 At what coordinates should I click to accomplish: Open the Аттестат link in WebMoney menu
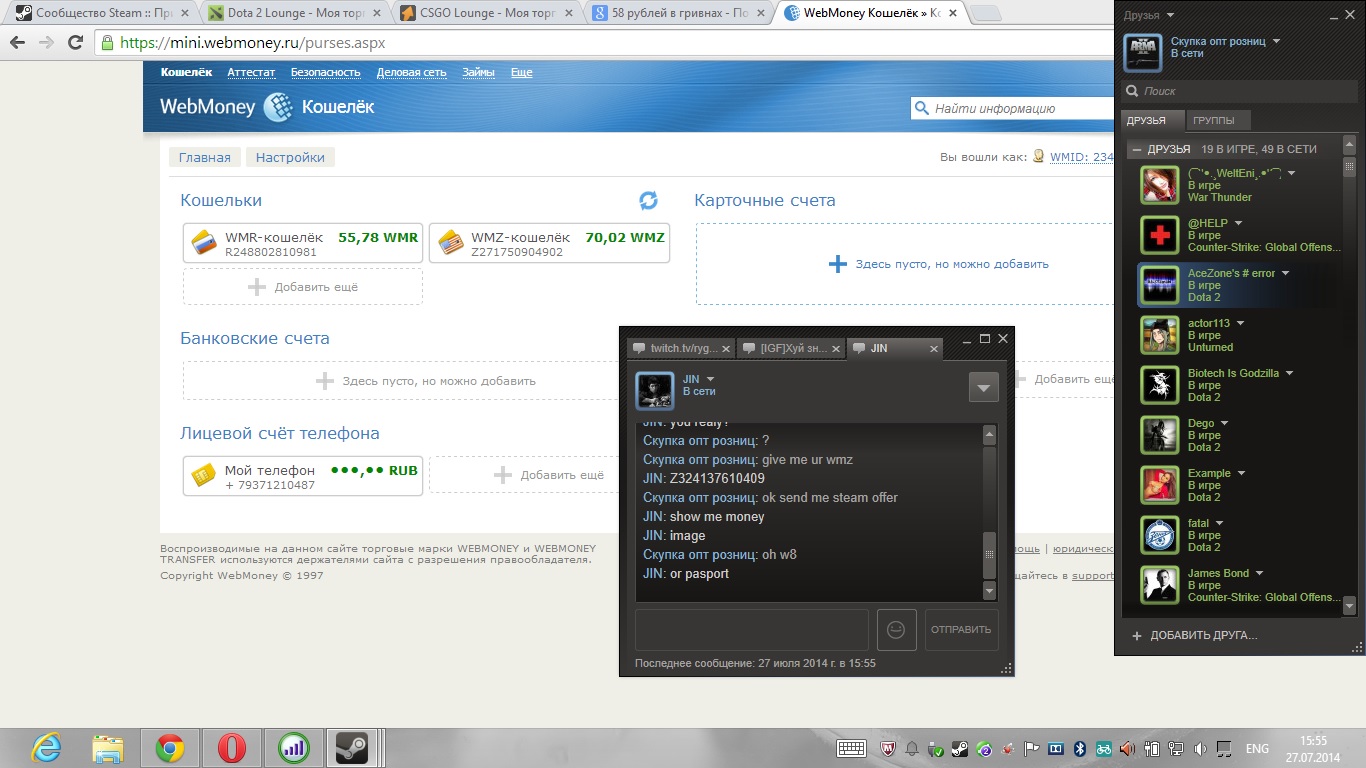[x=251, y=72]
